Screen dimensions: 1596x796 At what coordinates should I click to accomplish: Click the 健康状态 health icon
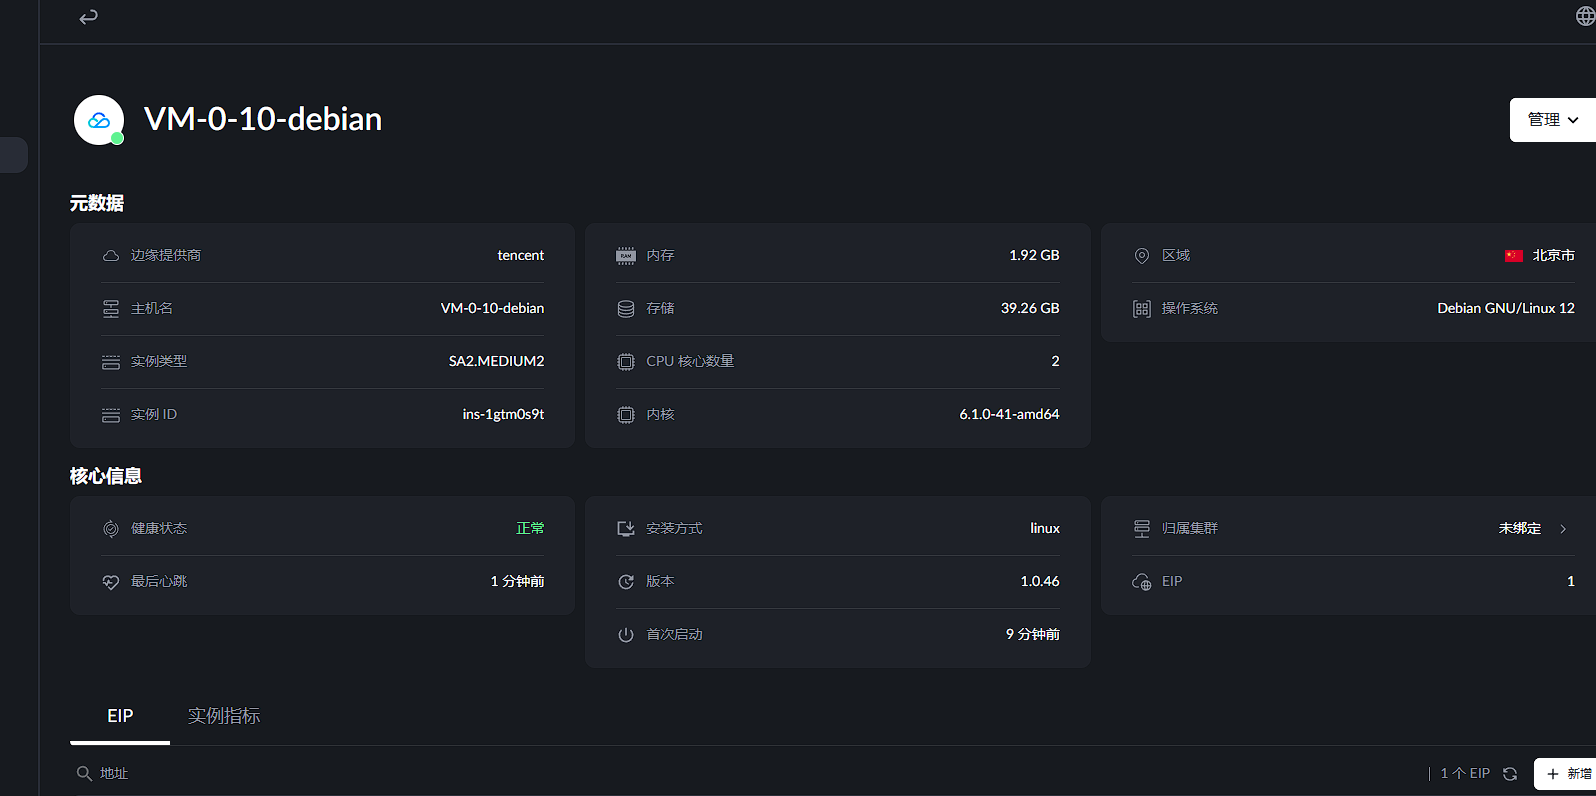pyautogui.click(x=111, y=529)
